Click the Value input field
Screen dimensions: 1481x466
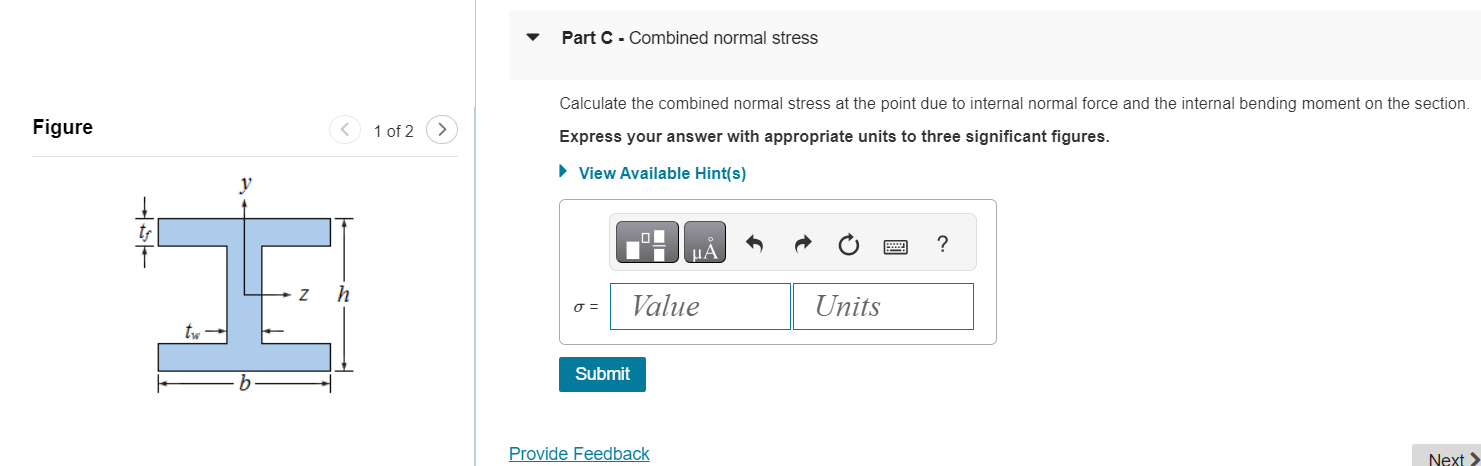(x=700, y=306)
